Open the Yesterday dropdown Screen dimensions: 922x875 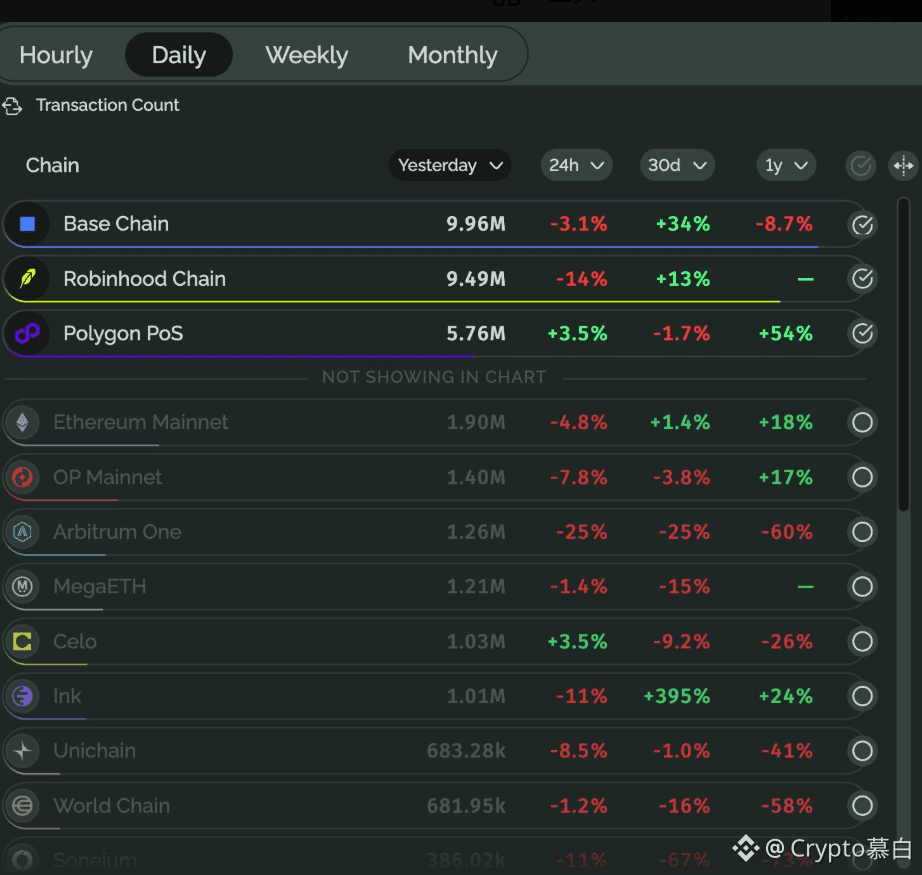(450, 165)
